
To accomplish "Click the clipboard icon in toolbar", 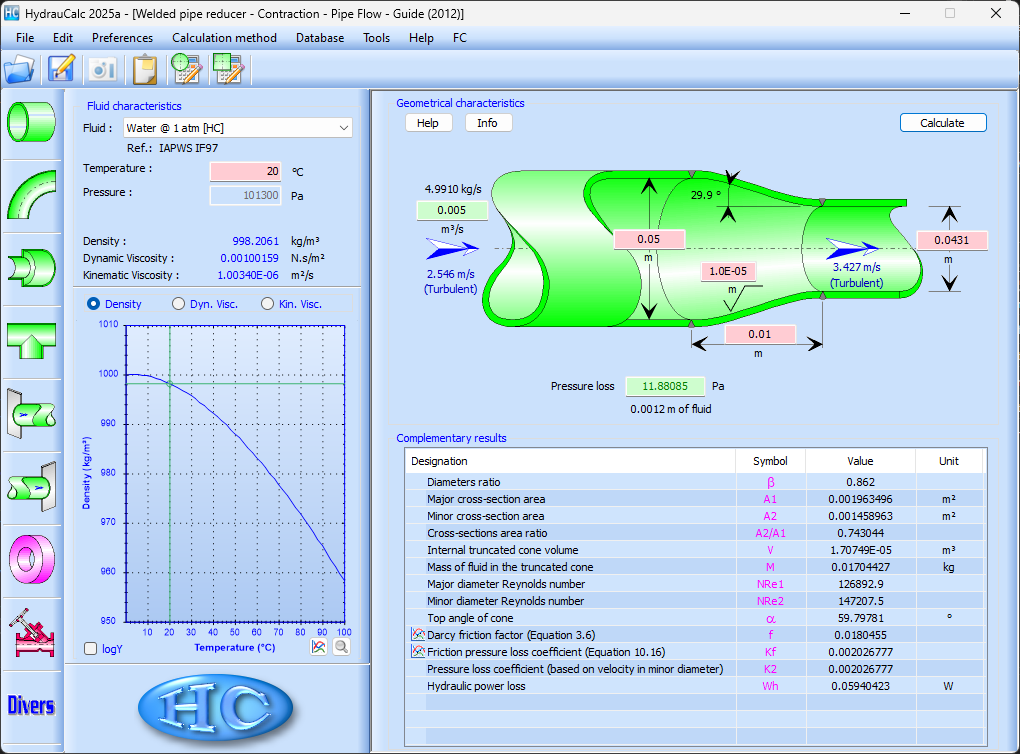I will coord(145,69).
